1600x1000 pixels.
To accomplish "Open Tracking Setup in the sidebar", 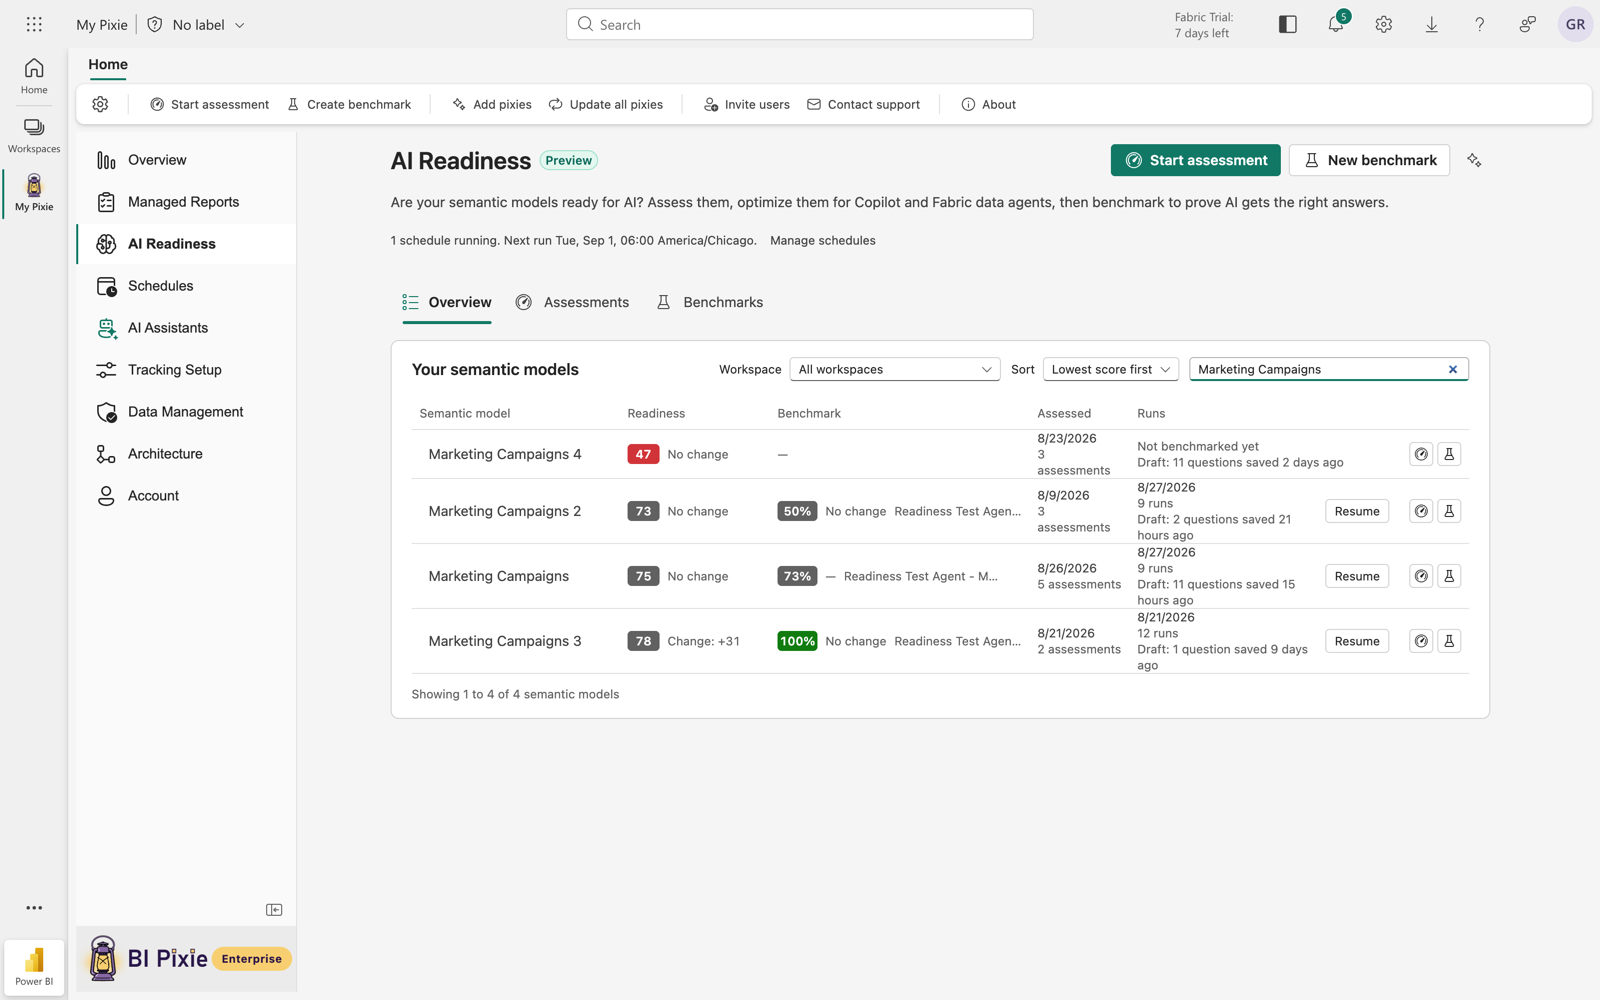I will click(x=186, y=370).
